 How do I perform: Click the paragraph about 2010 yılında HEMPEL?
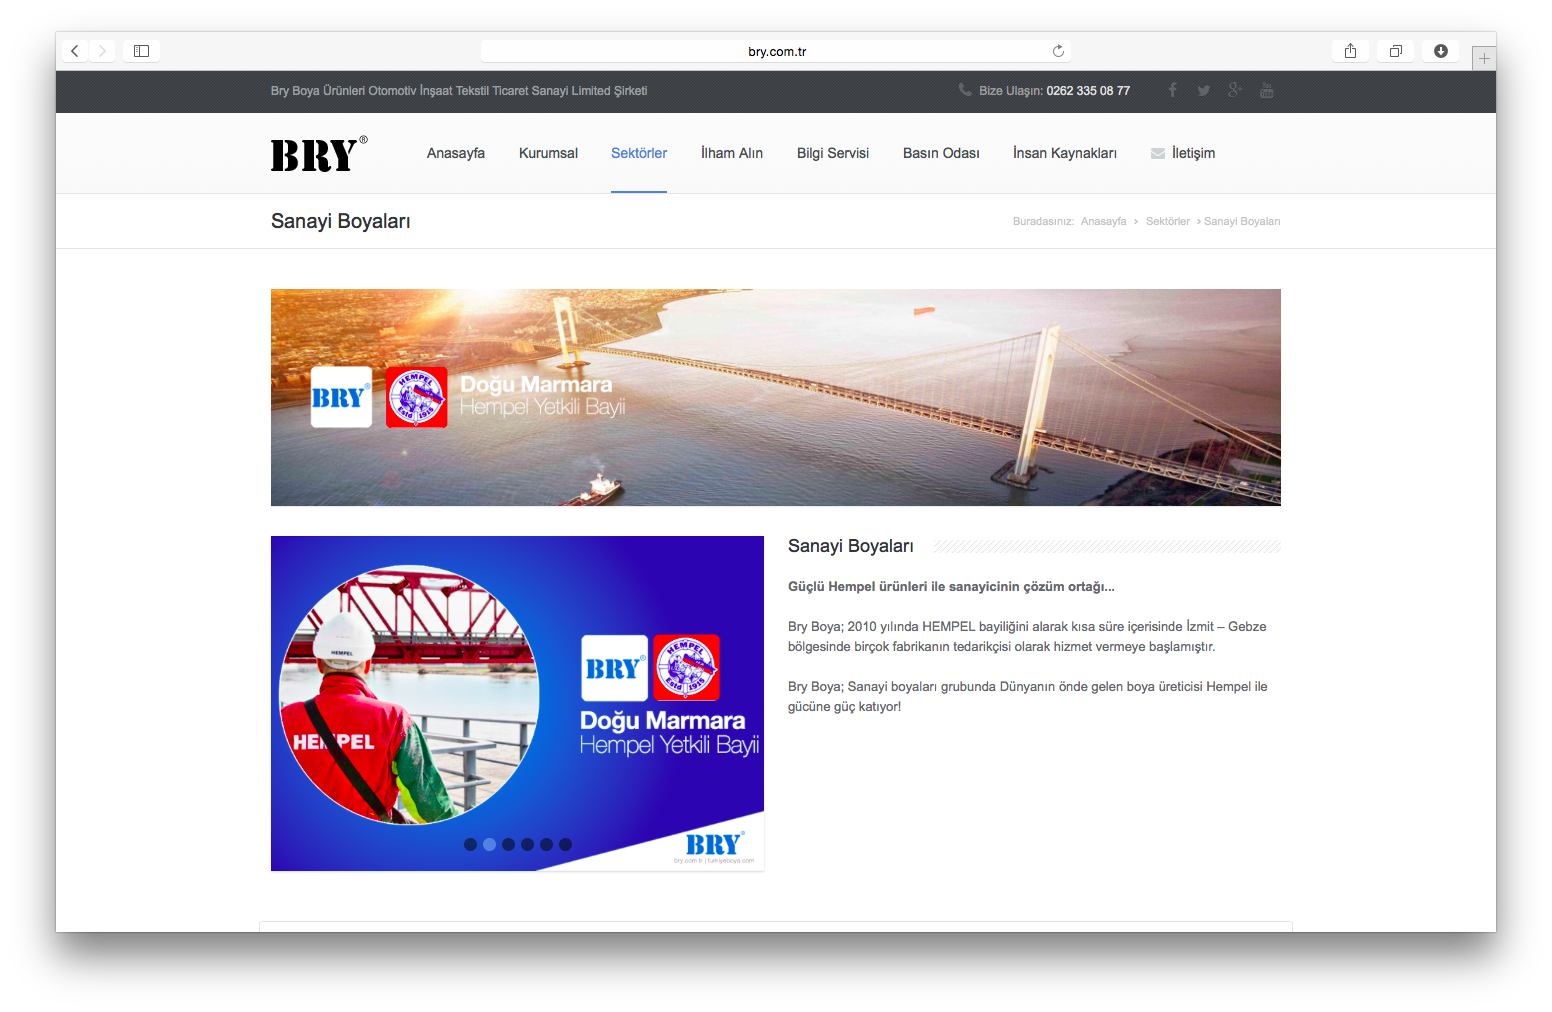tap(1027, 636)
